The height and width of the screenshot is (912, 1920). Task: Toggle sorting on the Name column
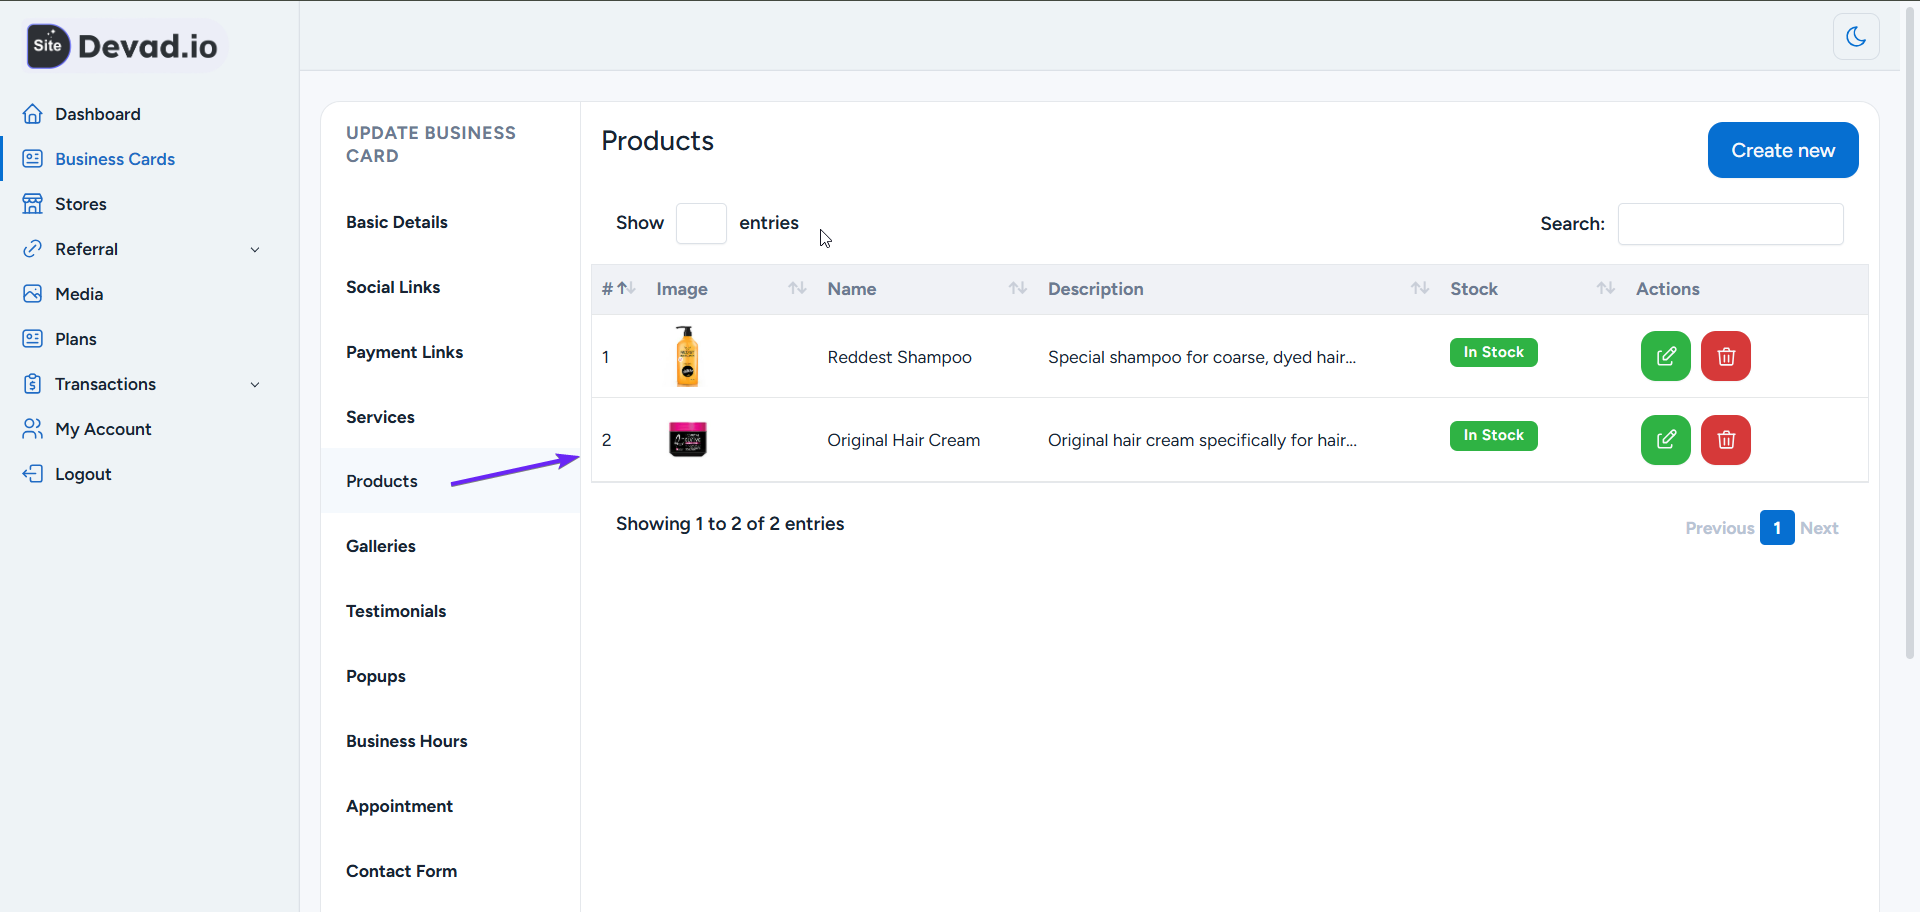(1017, 289)
